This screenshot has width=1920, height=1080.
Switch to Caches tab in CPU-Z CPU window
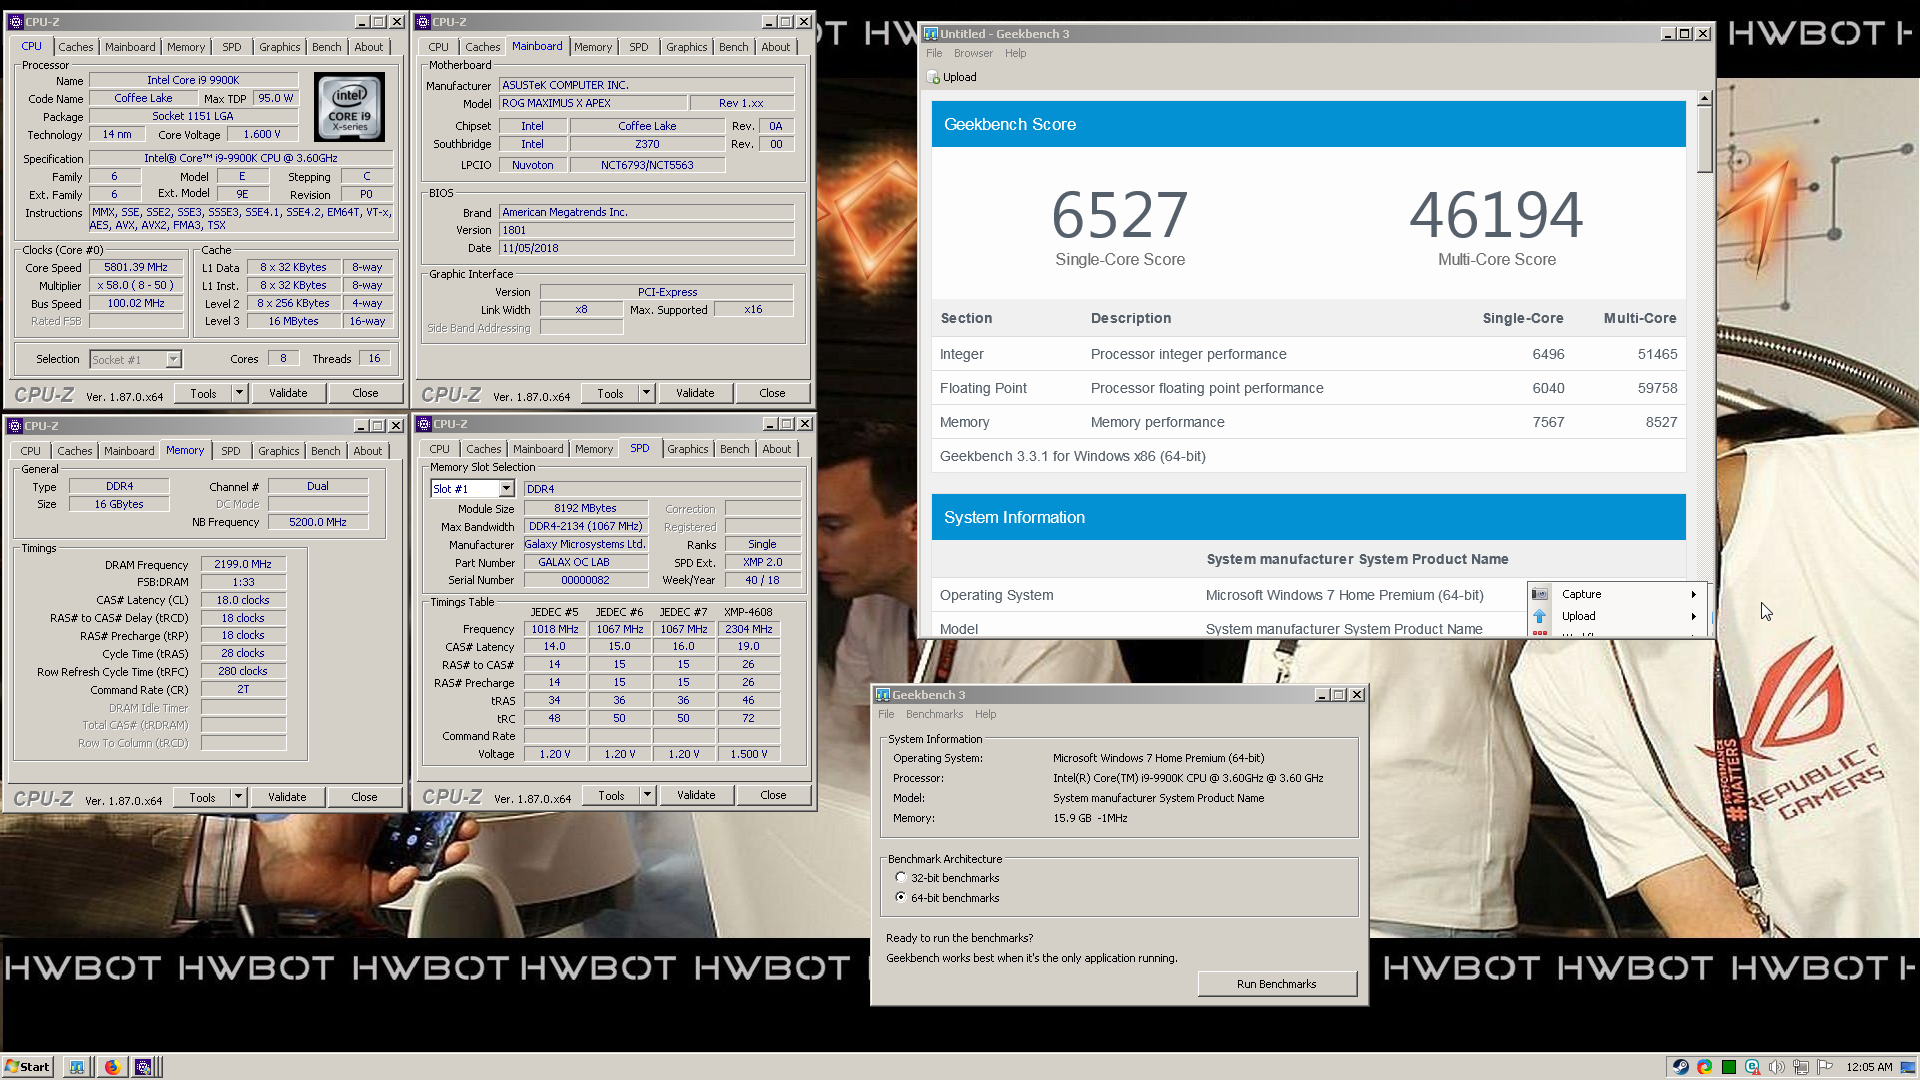click(x=75, y=47)
